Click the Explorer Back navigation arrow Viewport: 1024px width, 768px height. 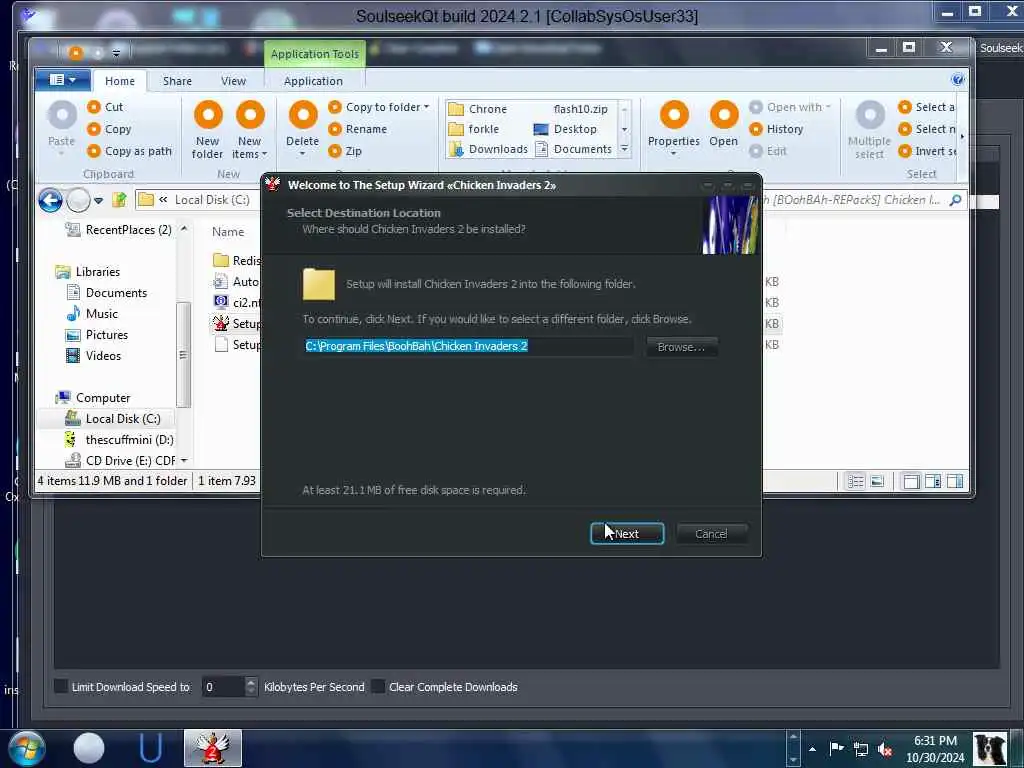click(50, 200)
